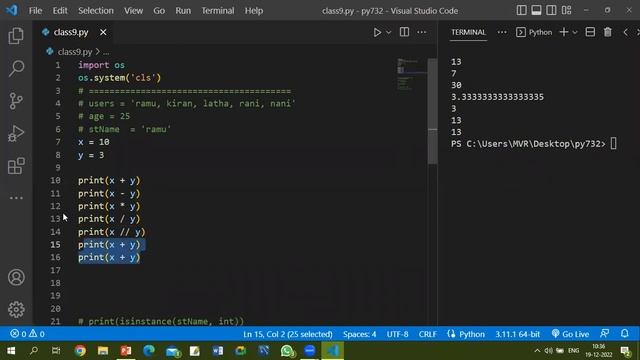640x360 pixels.
Task: Click the Ln 15, Col 2 position indicator
Action: [x=288, y=334]
